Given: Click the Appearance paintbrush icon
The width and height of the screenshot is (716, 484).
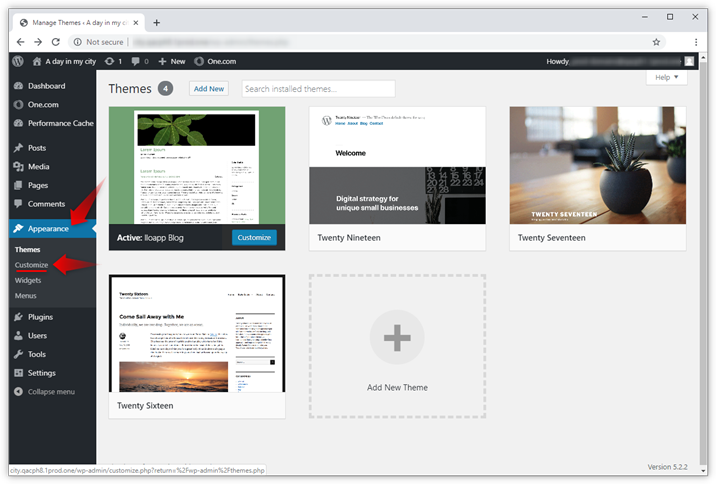Looking at the screenshot, I should 18,228.
